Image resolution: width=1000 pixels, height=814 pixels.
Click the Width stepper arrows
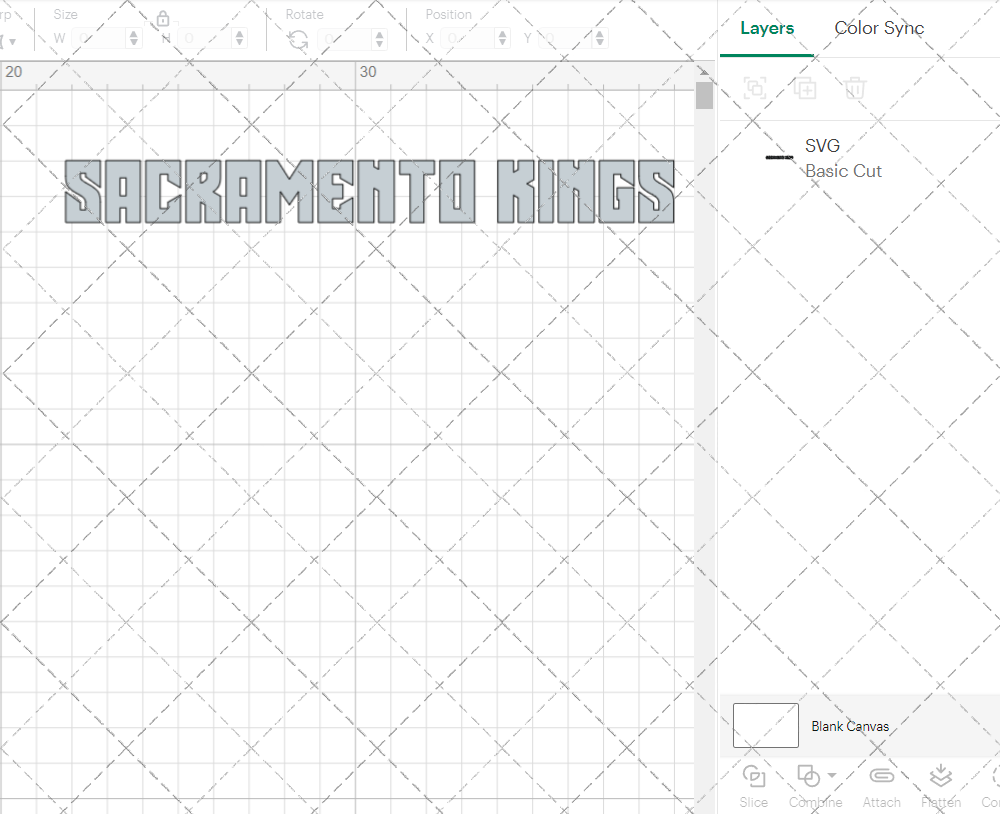133,38
